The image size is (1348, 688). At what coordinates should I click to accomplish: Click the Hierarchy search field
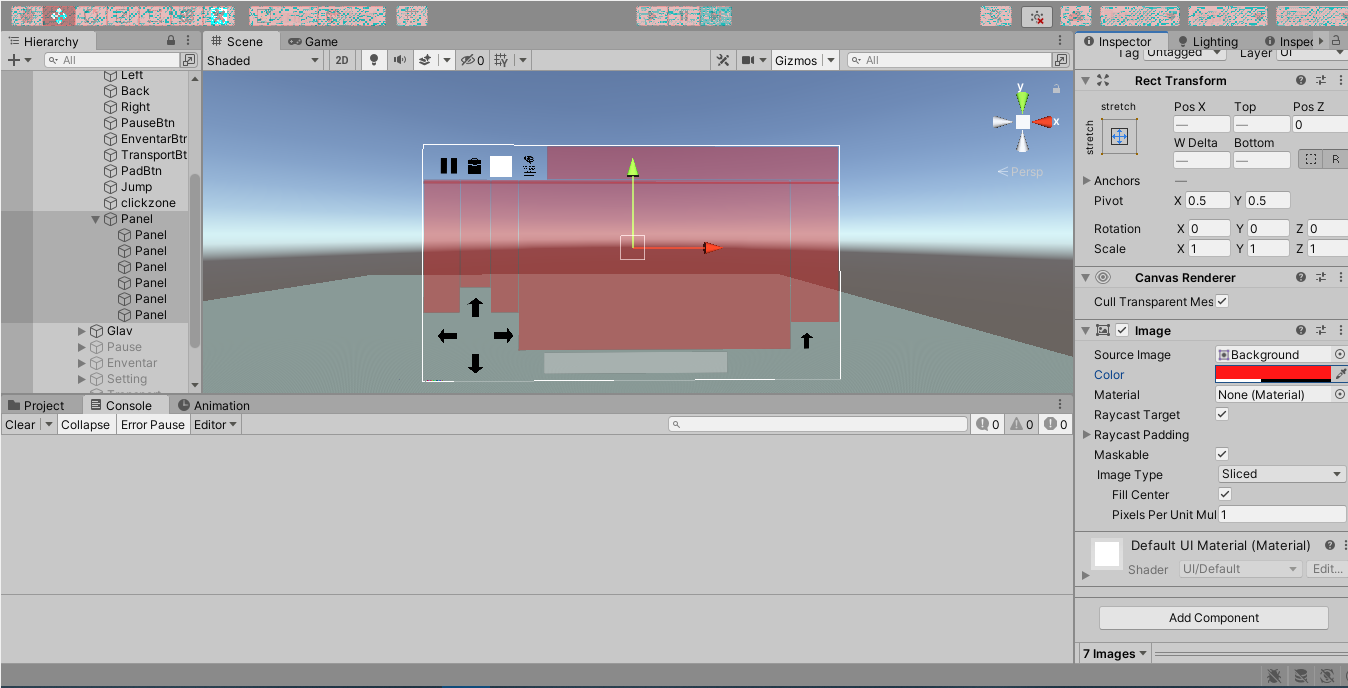pos(110,59)
